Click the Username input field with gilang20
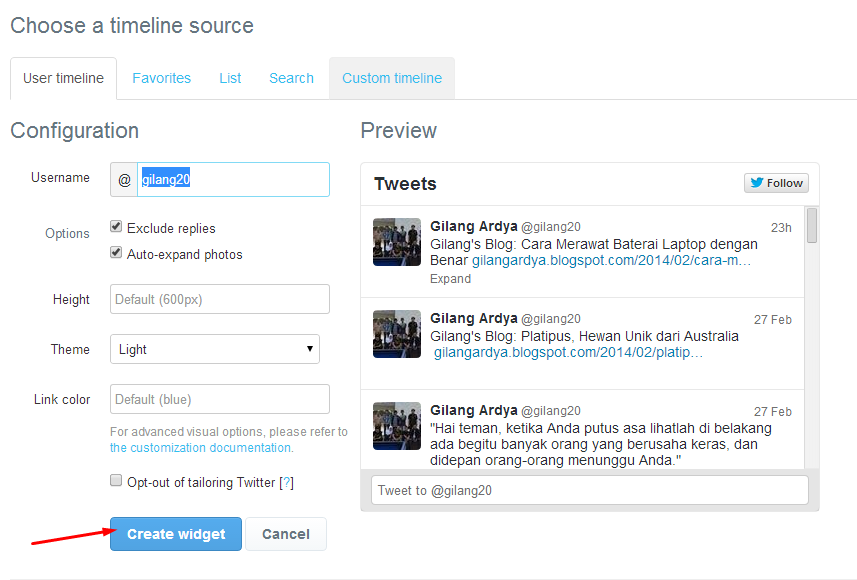Screen dimensions: 857x580 [233, 179]
